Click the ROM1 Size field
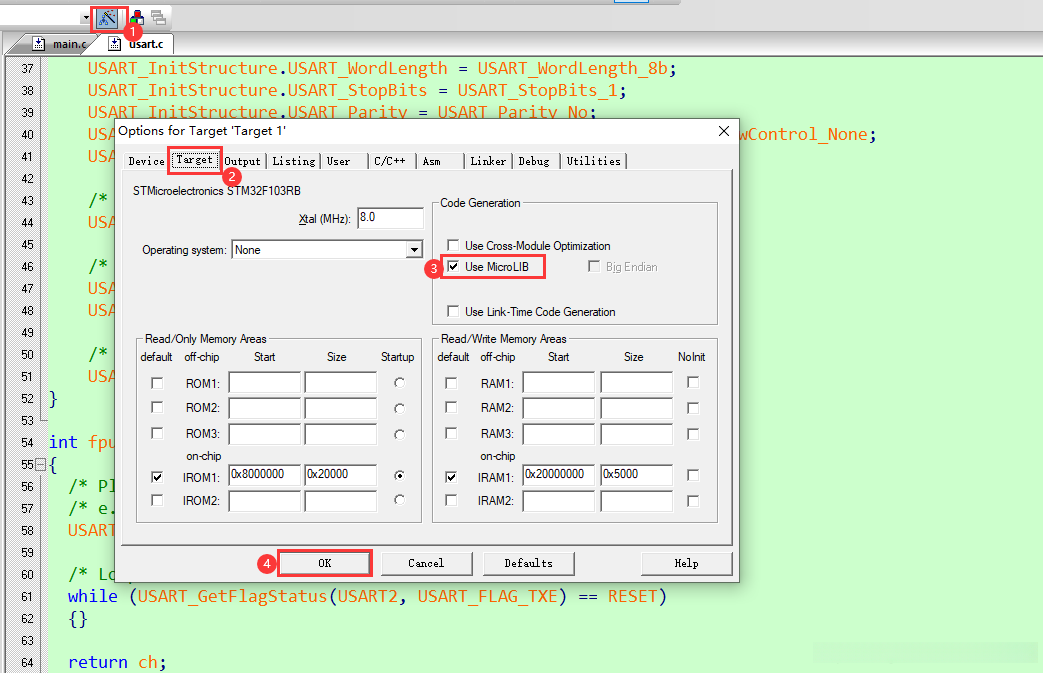 (341, 382)
